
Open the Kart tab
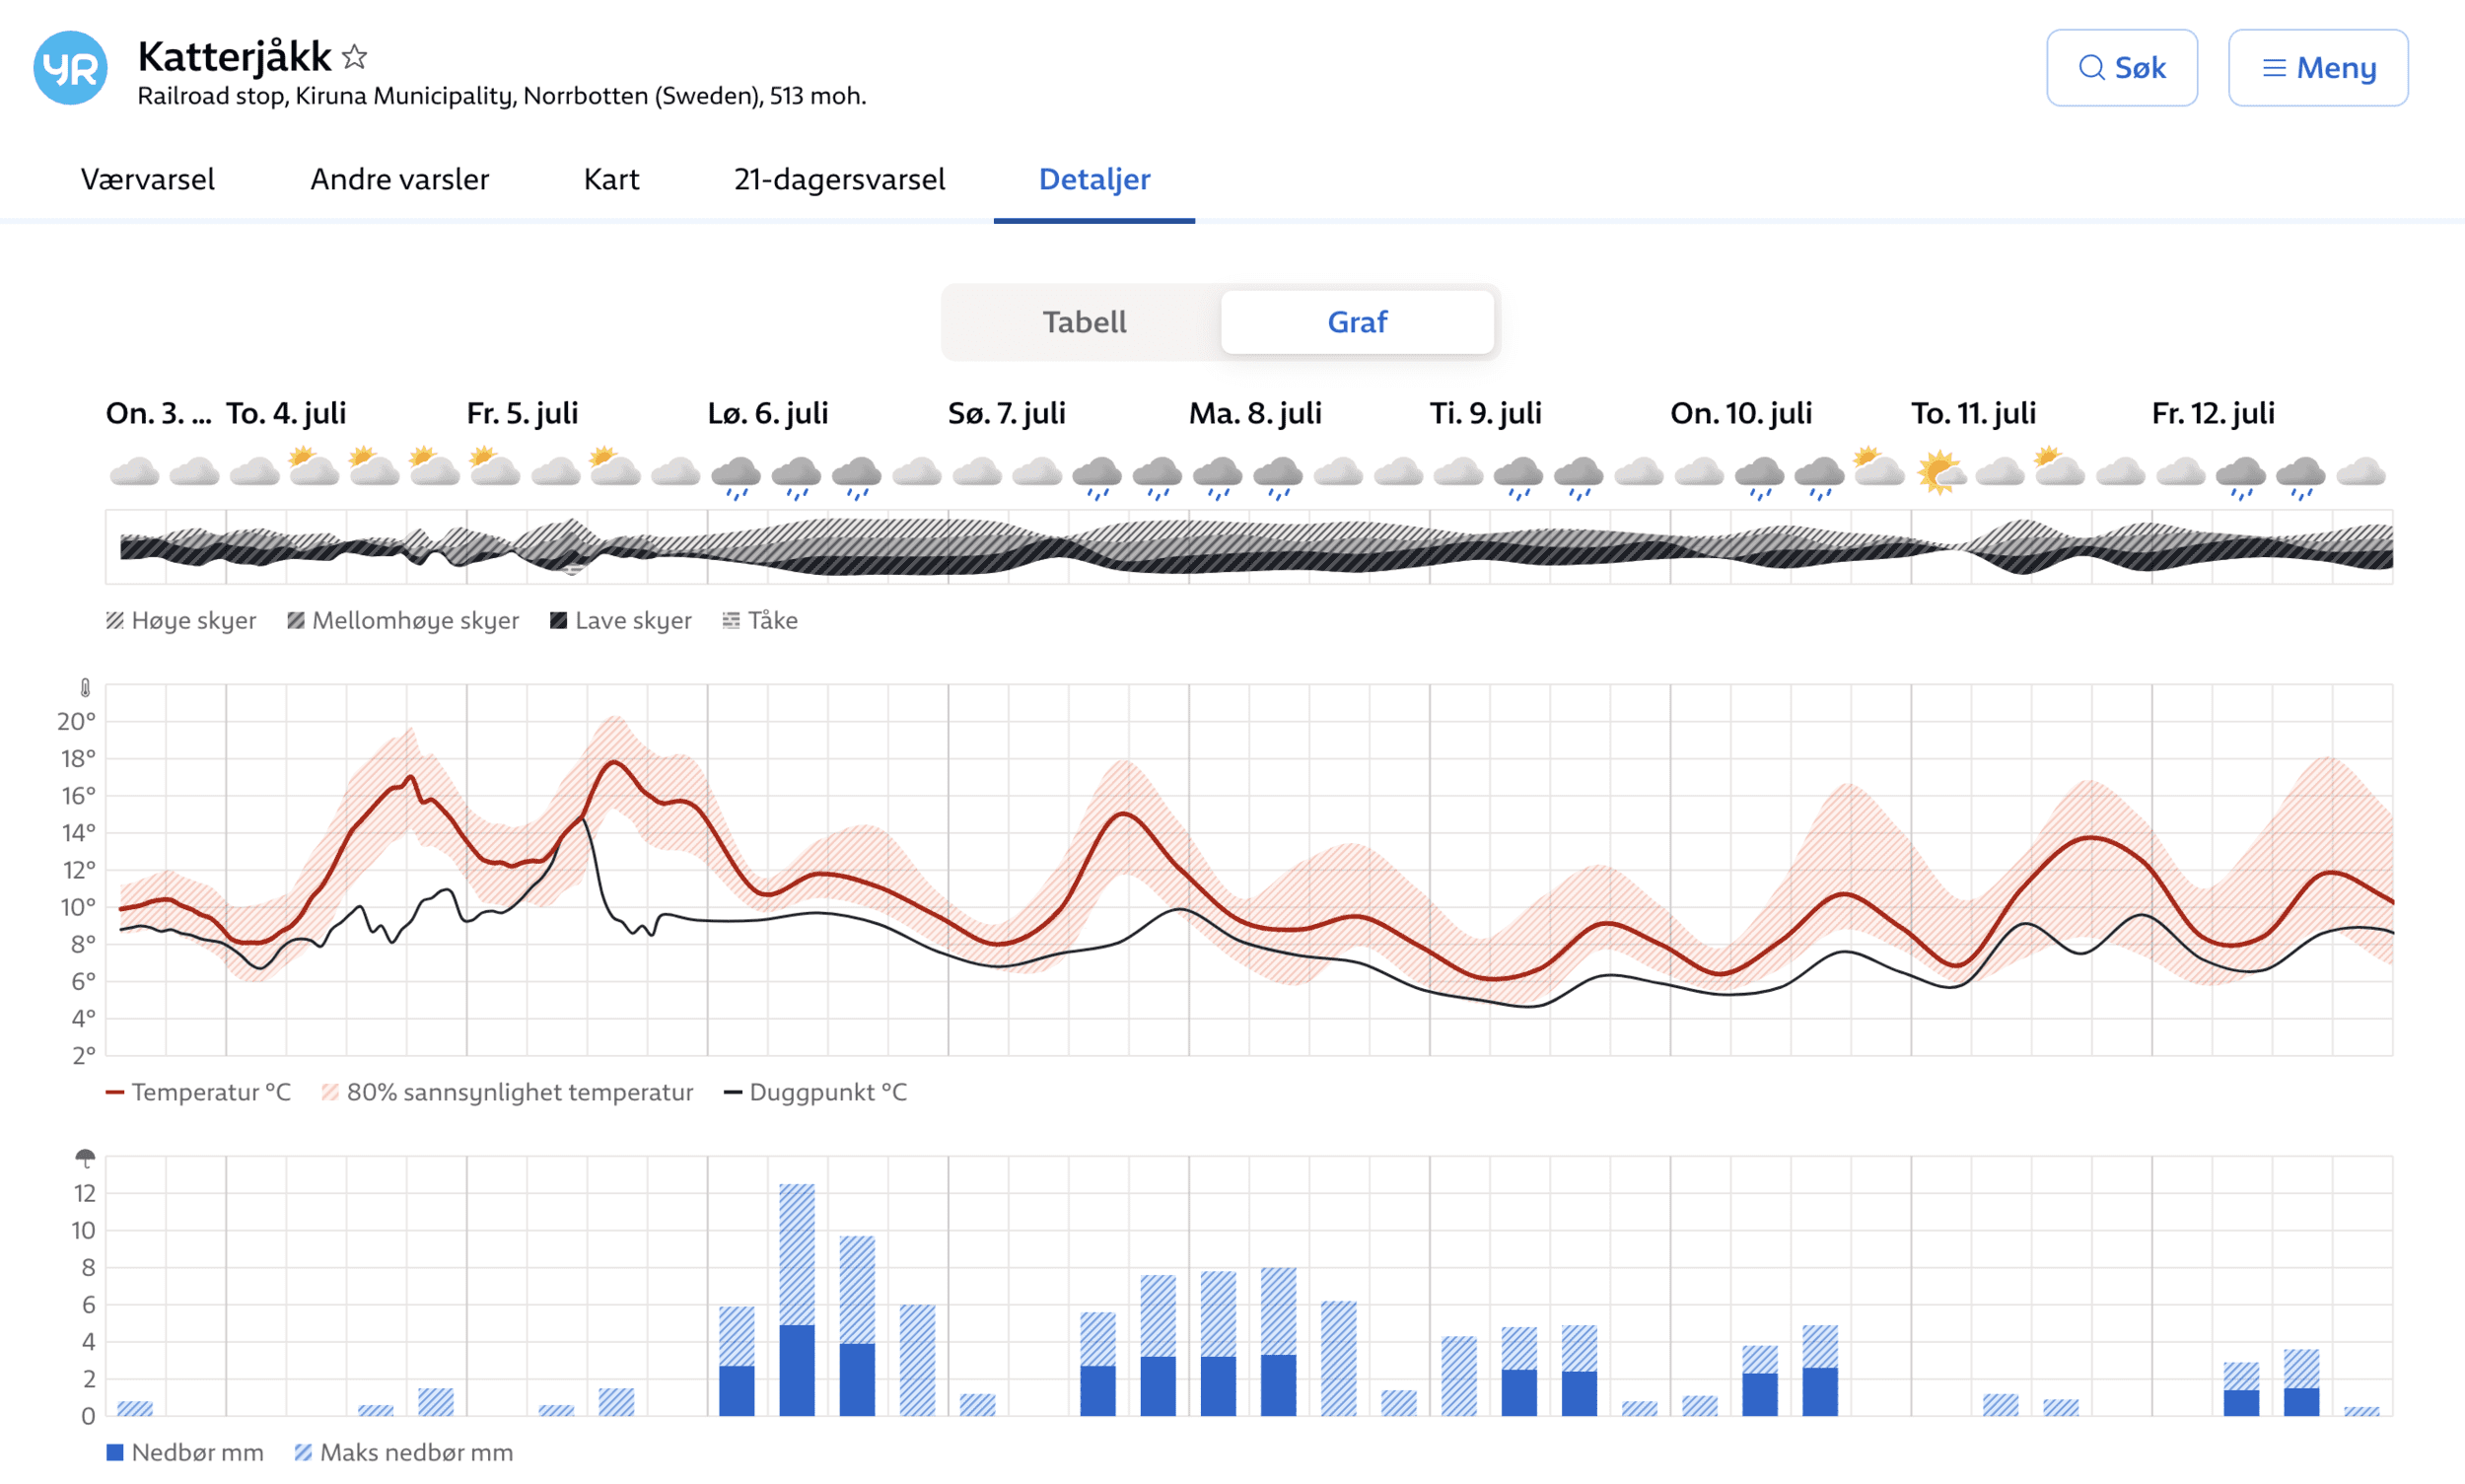tap(611, 179)
